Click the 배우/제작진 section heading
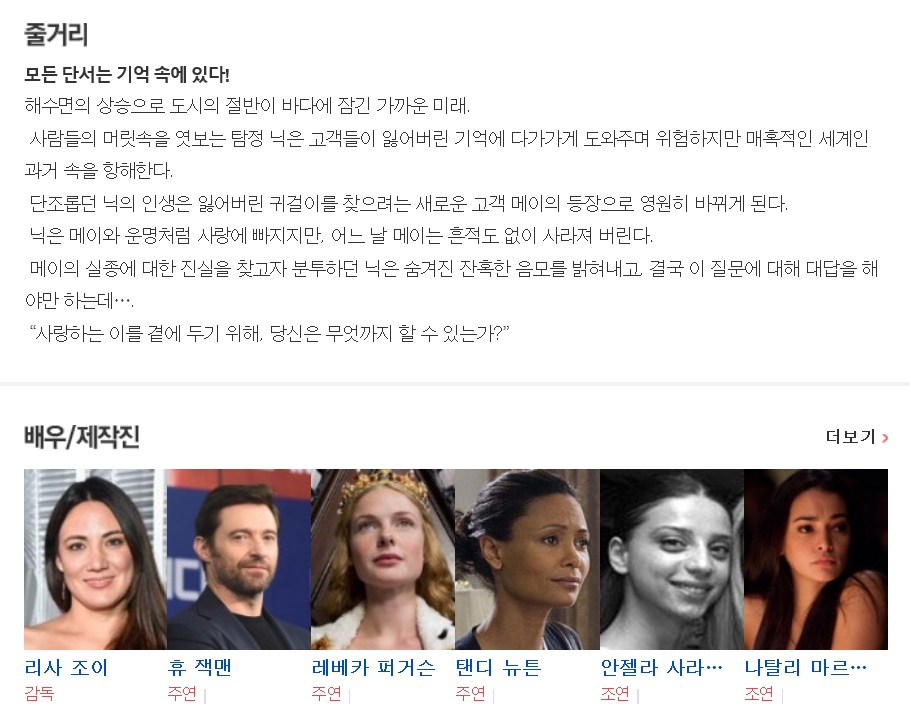Viewport: 910px width, 718px height. tap(82, 437)
